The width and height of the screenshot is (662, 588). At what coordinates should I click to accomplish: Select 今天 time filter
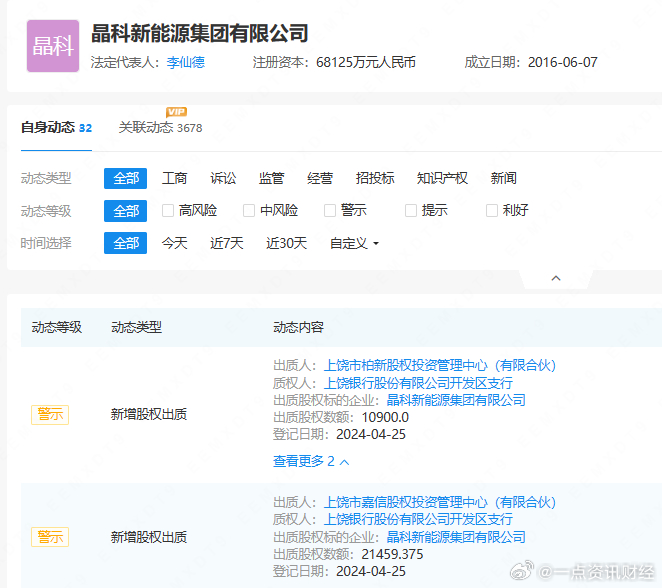coord(174,243)
